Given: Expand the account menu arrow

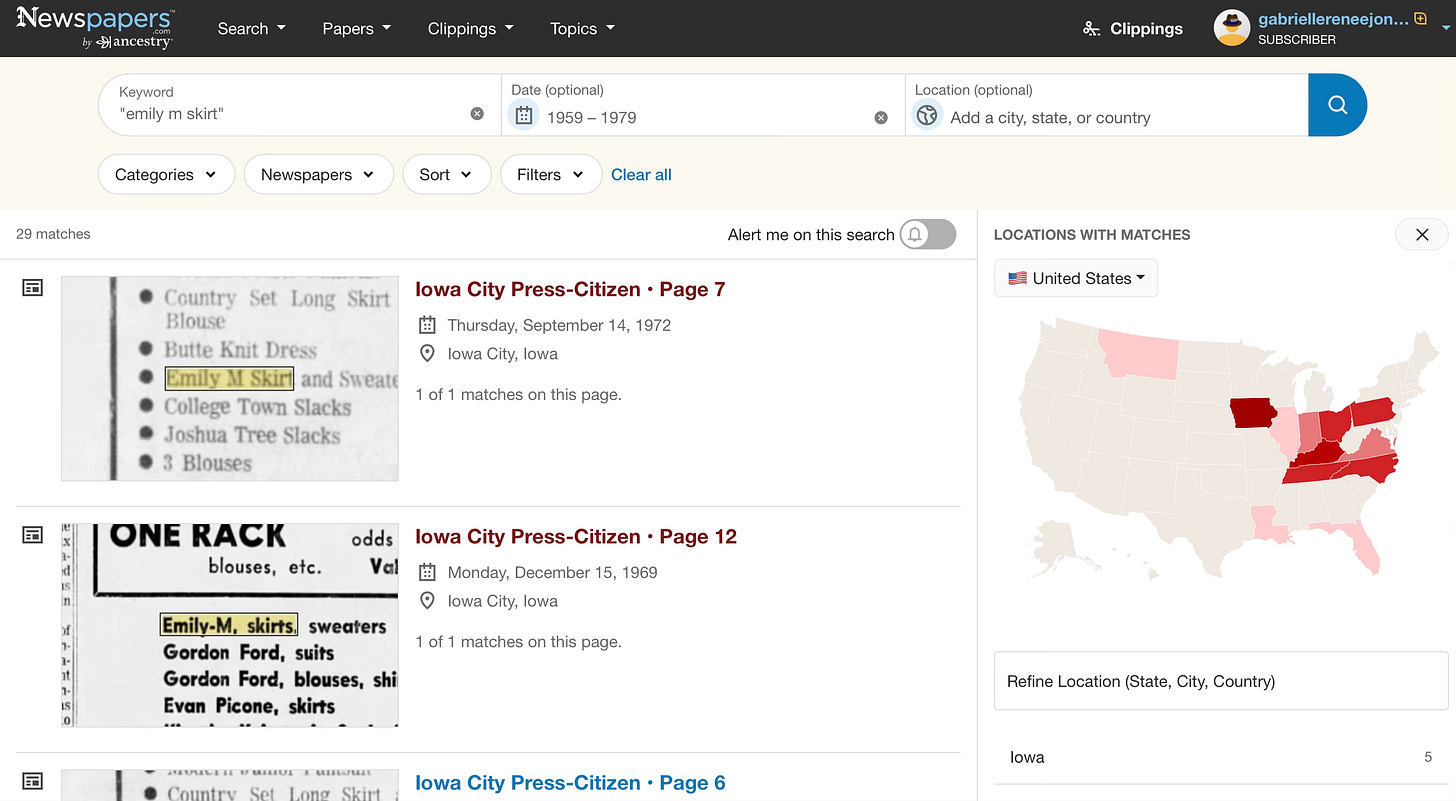Looking at the screenshot, I should pyautogui.click(x=1445, y=30).
